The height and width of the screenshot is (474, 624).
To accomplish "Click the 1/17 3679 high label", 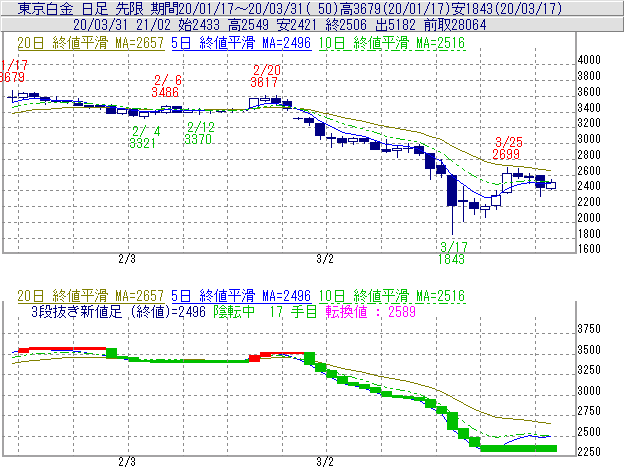I will pos(13,71).
